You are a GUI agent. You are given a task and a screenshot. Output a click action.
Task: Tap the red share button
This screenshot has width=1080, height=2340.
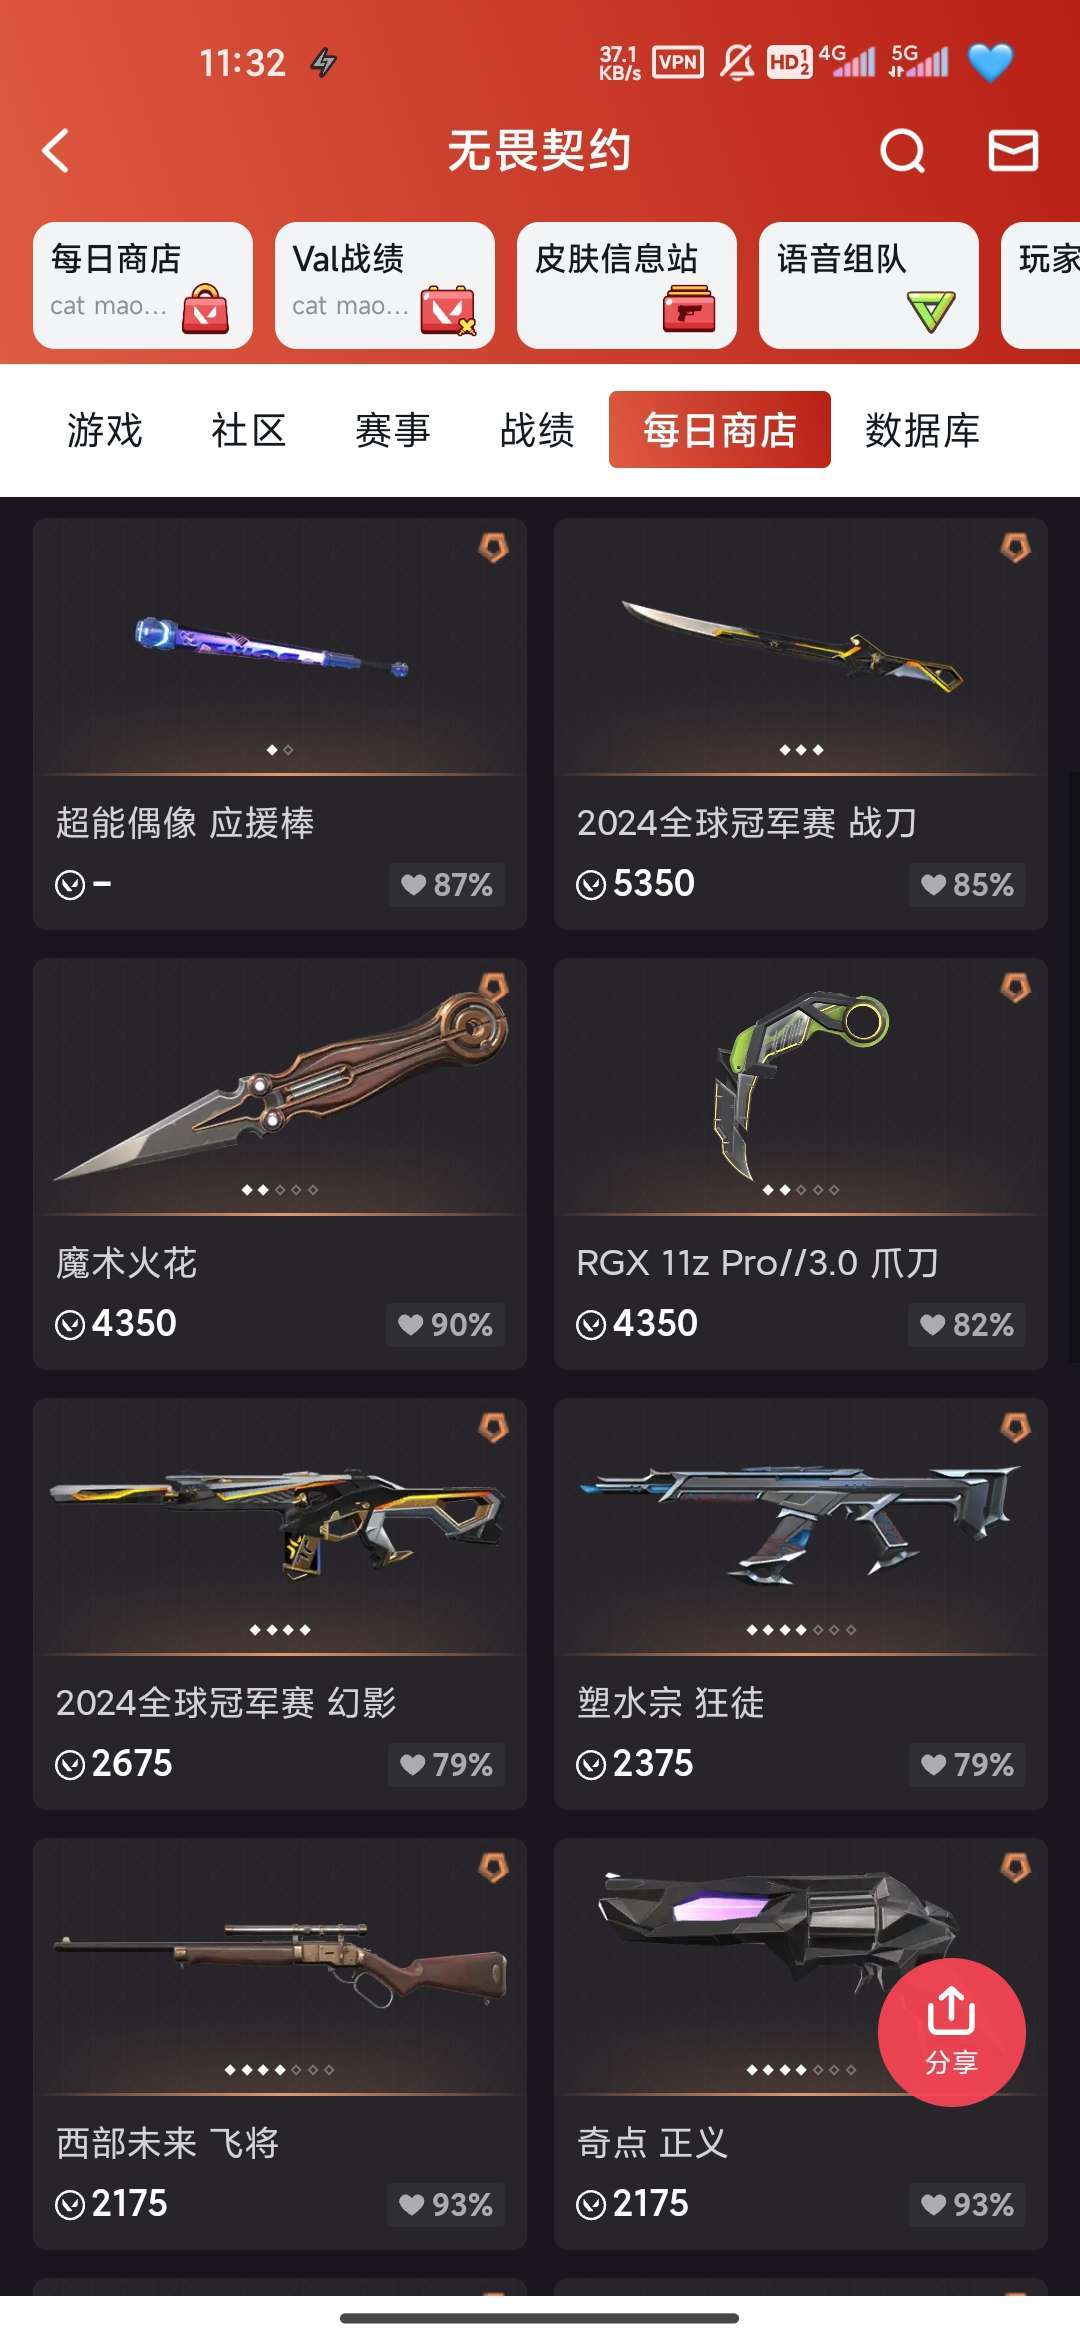[x=951, y=2032]
